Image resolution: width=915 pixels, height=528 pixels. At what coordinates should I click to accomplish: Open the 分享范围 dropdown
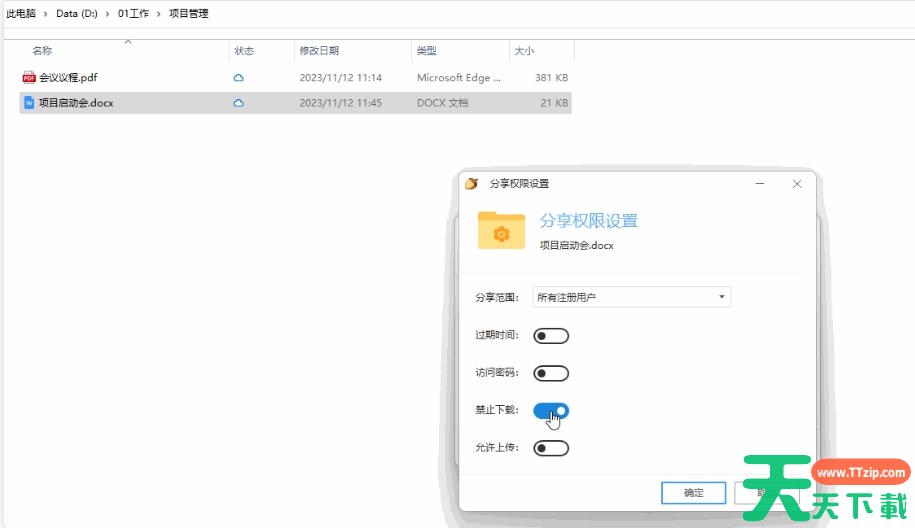point(631,297)
